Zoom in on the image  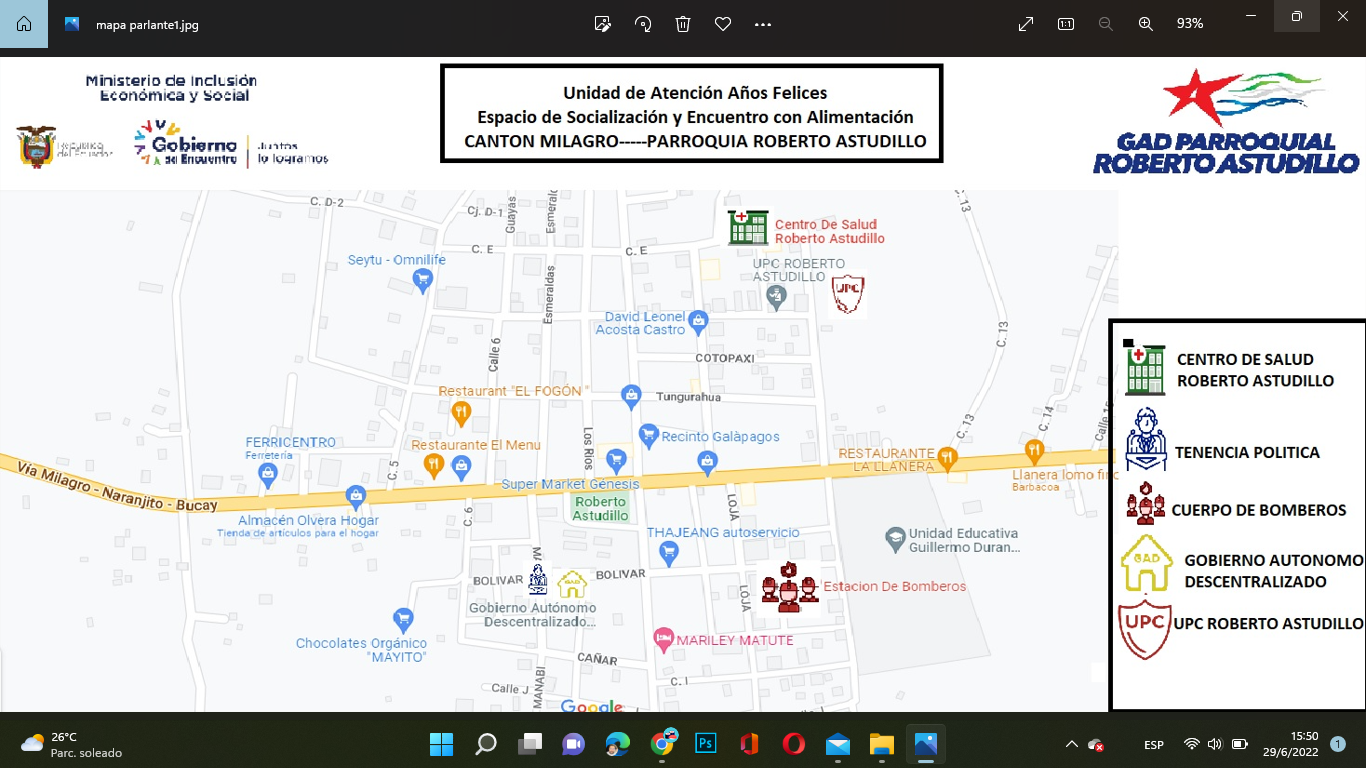1146,24
